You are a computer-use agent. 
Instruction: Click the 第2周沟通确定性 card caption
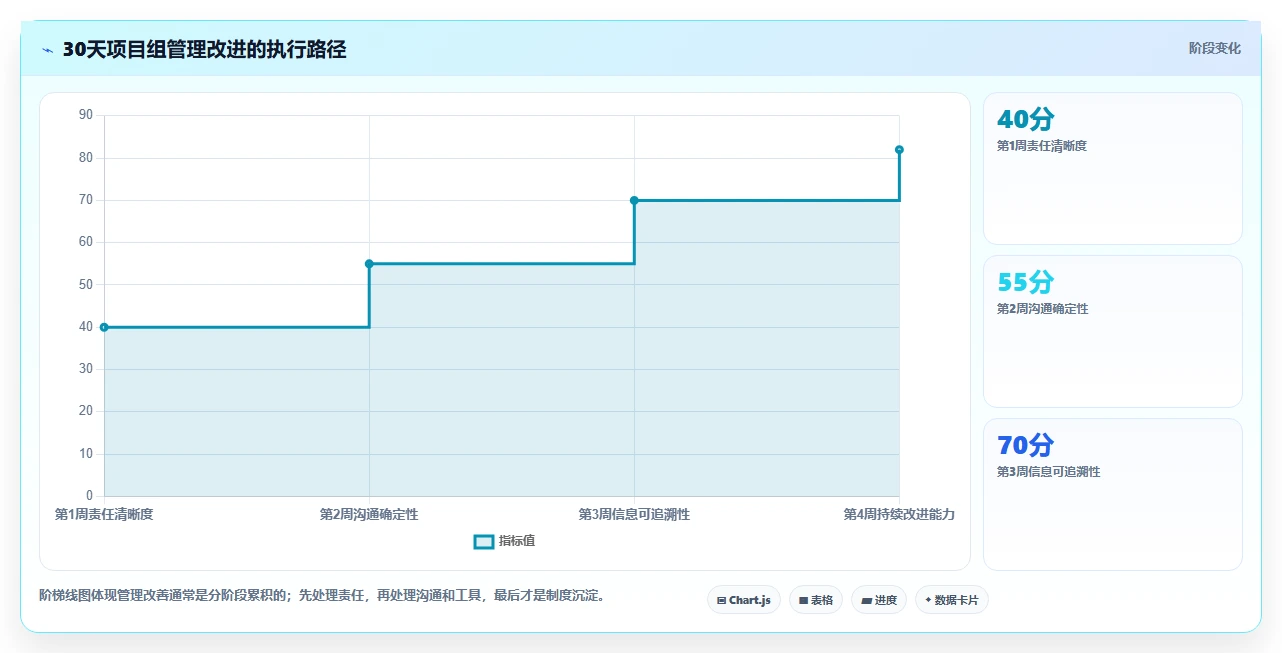click(x=1043, y=309)
